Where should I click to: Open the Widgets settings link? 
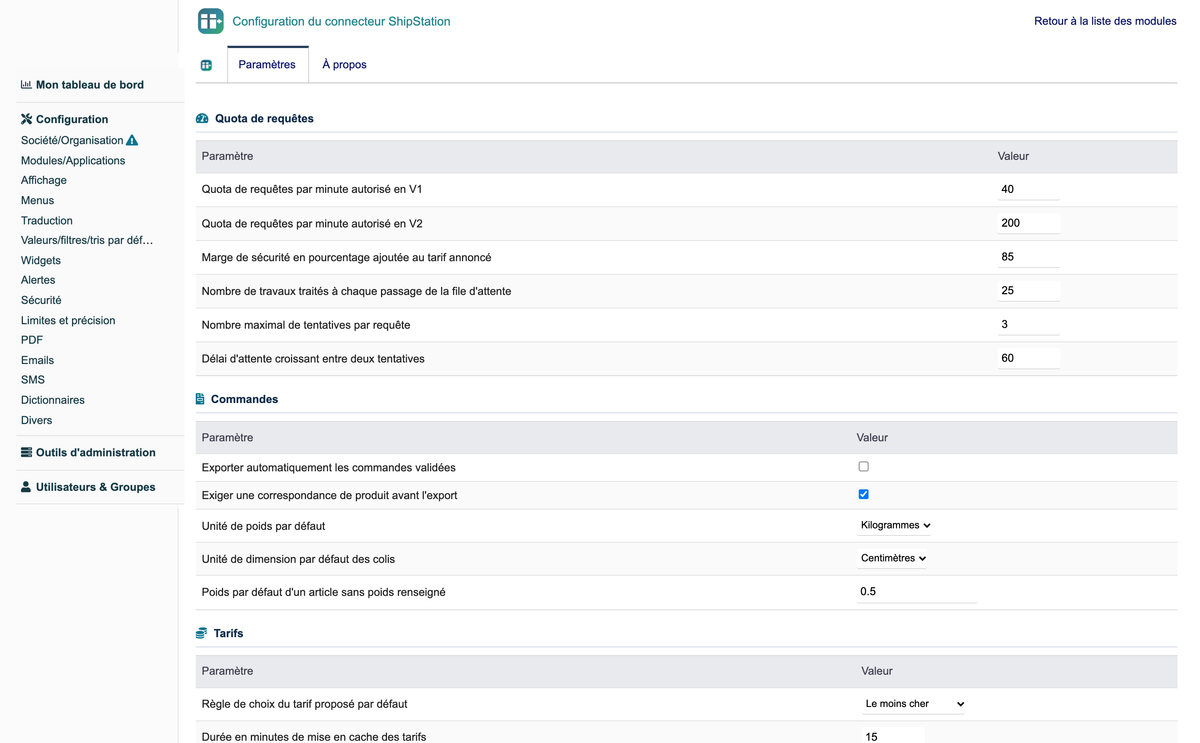click(41, 260)
